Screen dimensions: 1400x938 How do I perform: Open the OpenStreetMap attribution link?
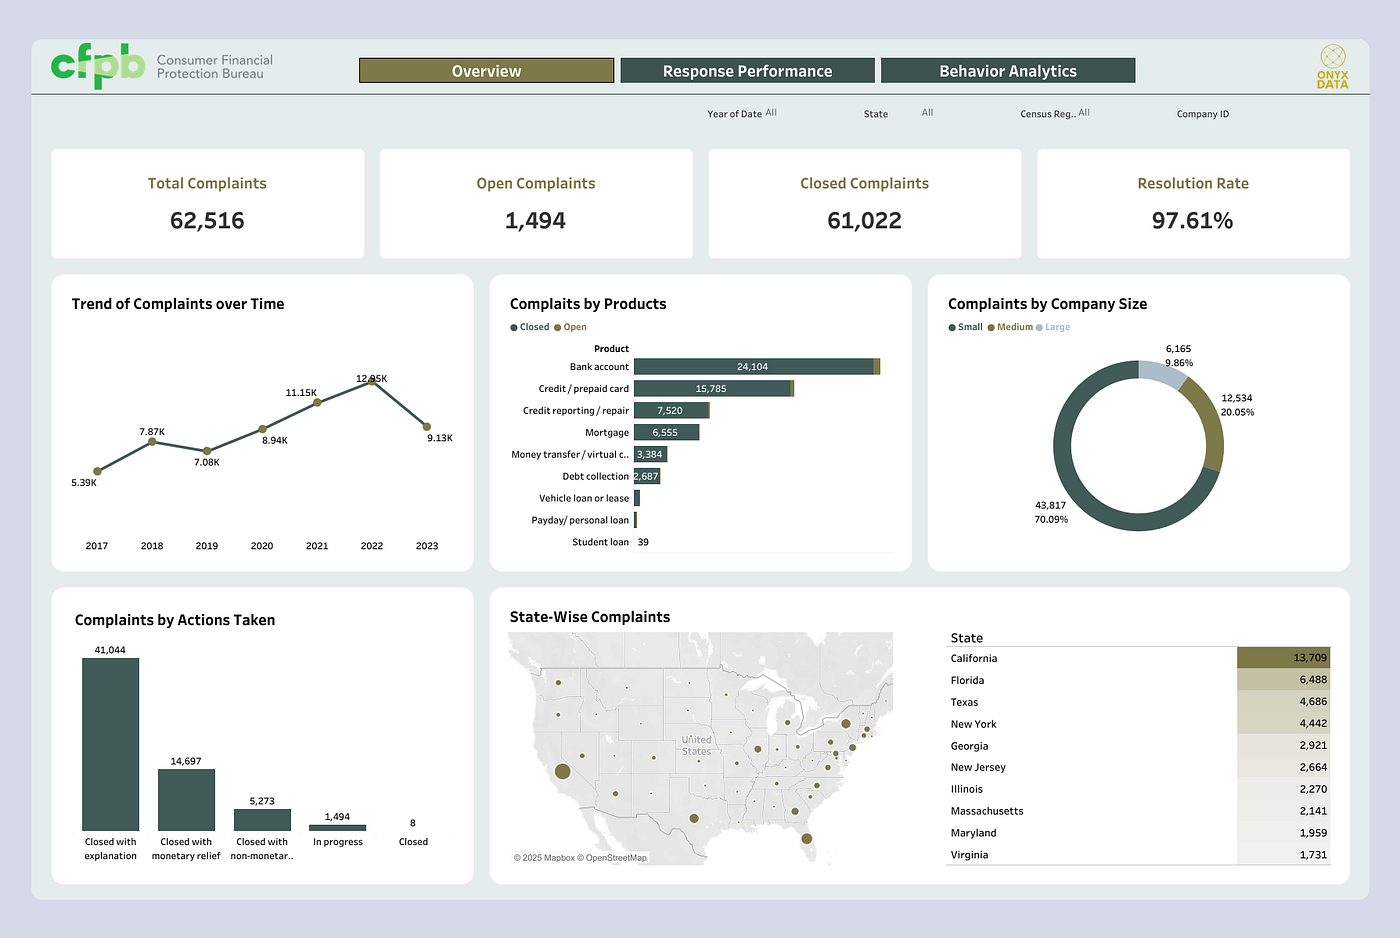[616, 858]
